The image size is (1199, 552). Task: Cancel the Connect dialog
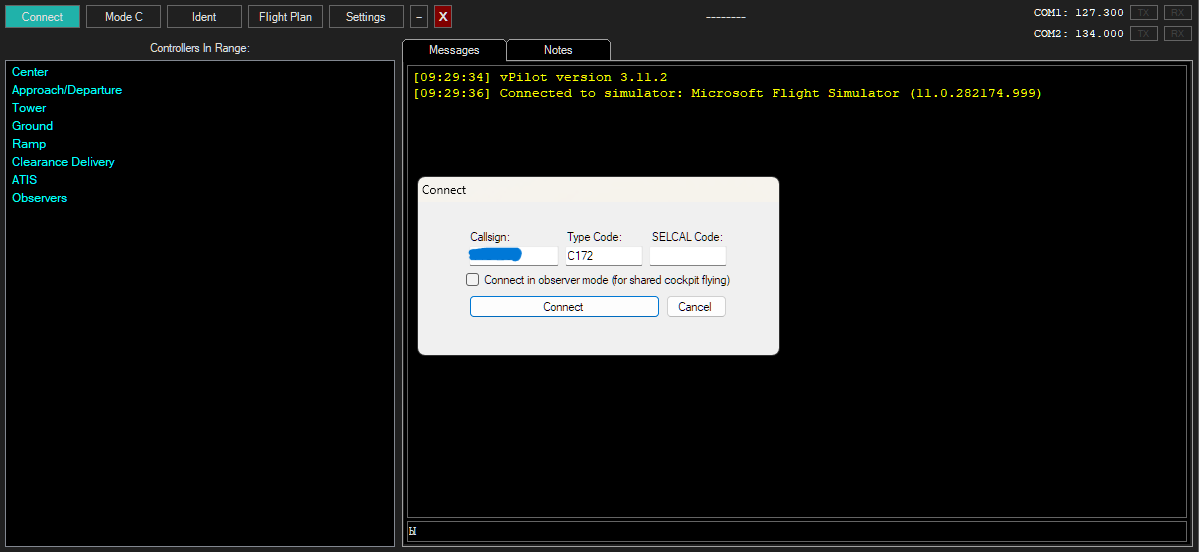coord(695,307)
